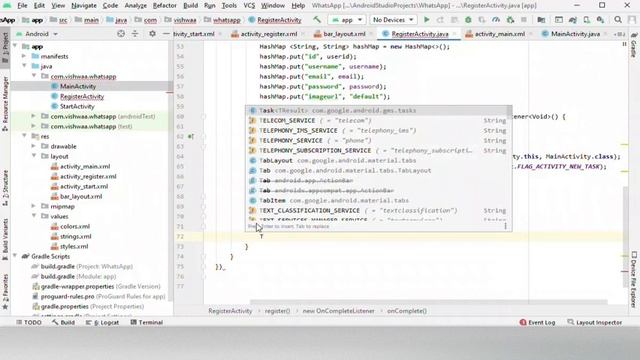
Task: Hide the Project panel with the minus icon
Action: [166, 34]
